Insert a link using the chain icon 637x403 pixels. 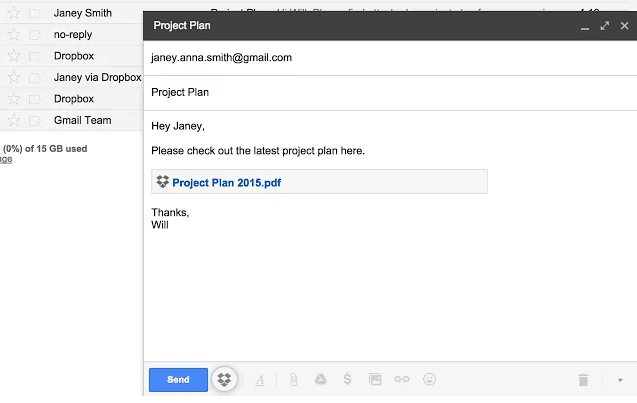click(402, 380)
